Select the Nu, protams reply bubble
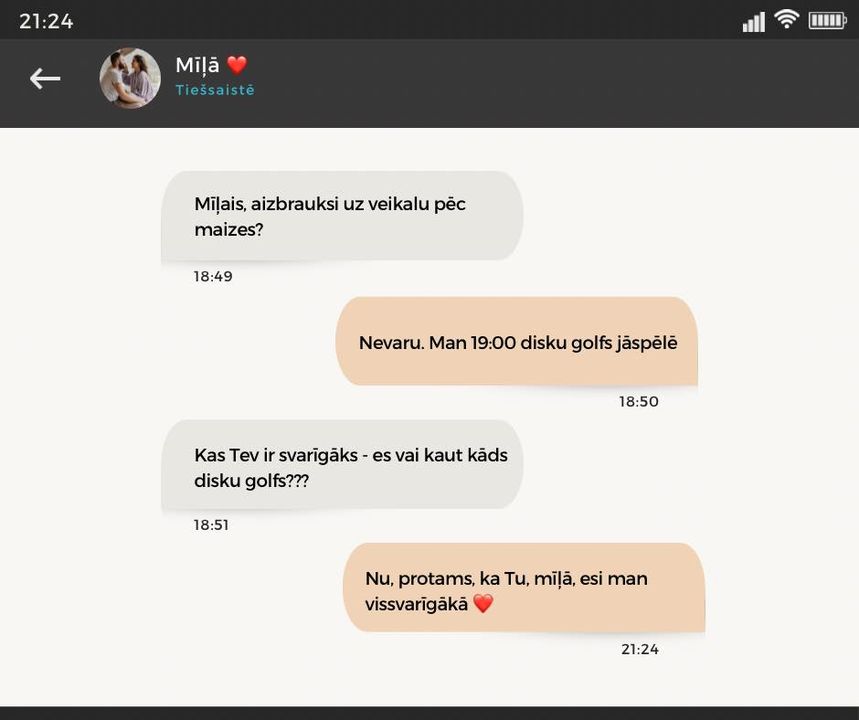 click(x=524, y=588)
